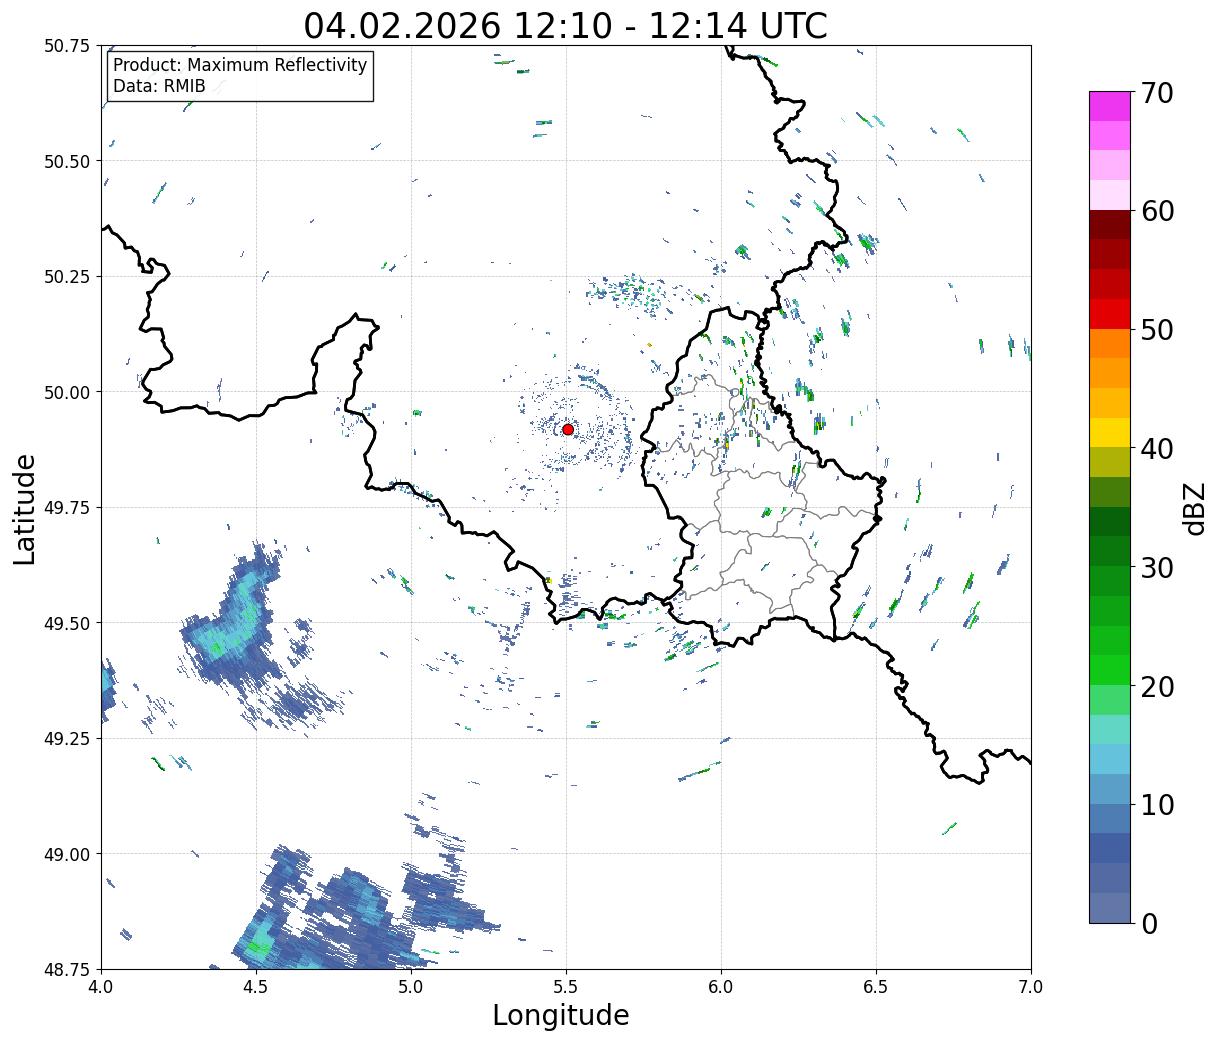Click the 48.75 latitude tick label

click(x=67, y=969)
